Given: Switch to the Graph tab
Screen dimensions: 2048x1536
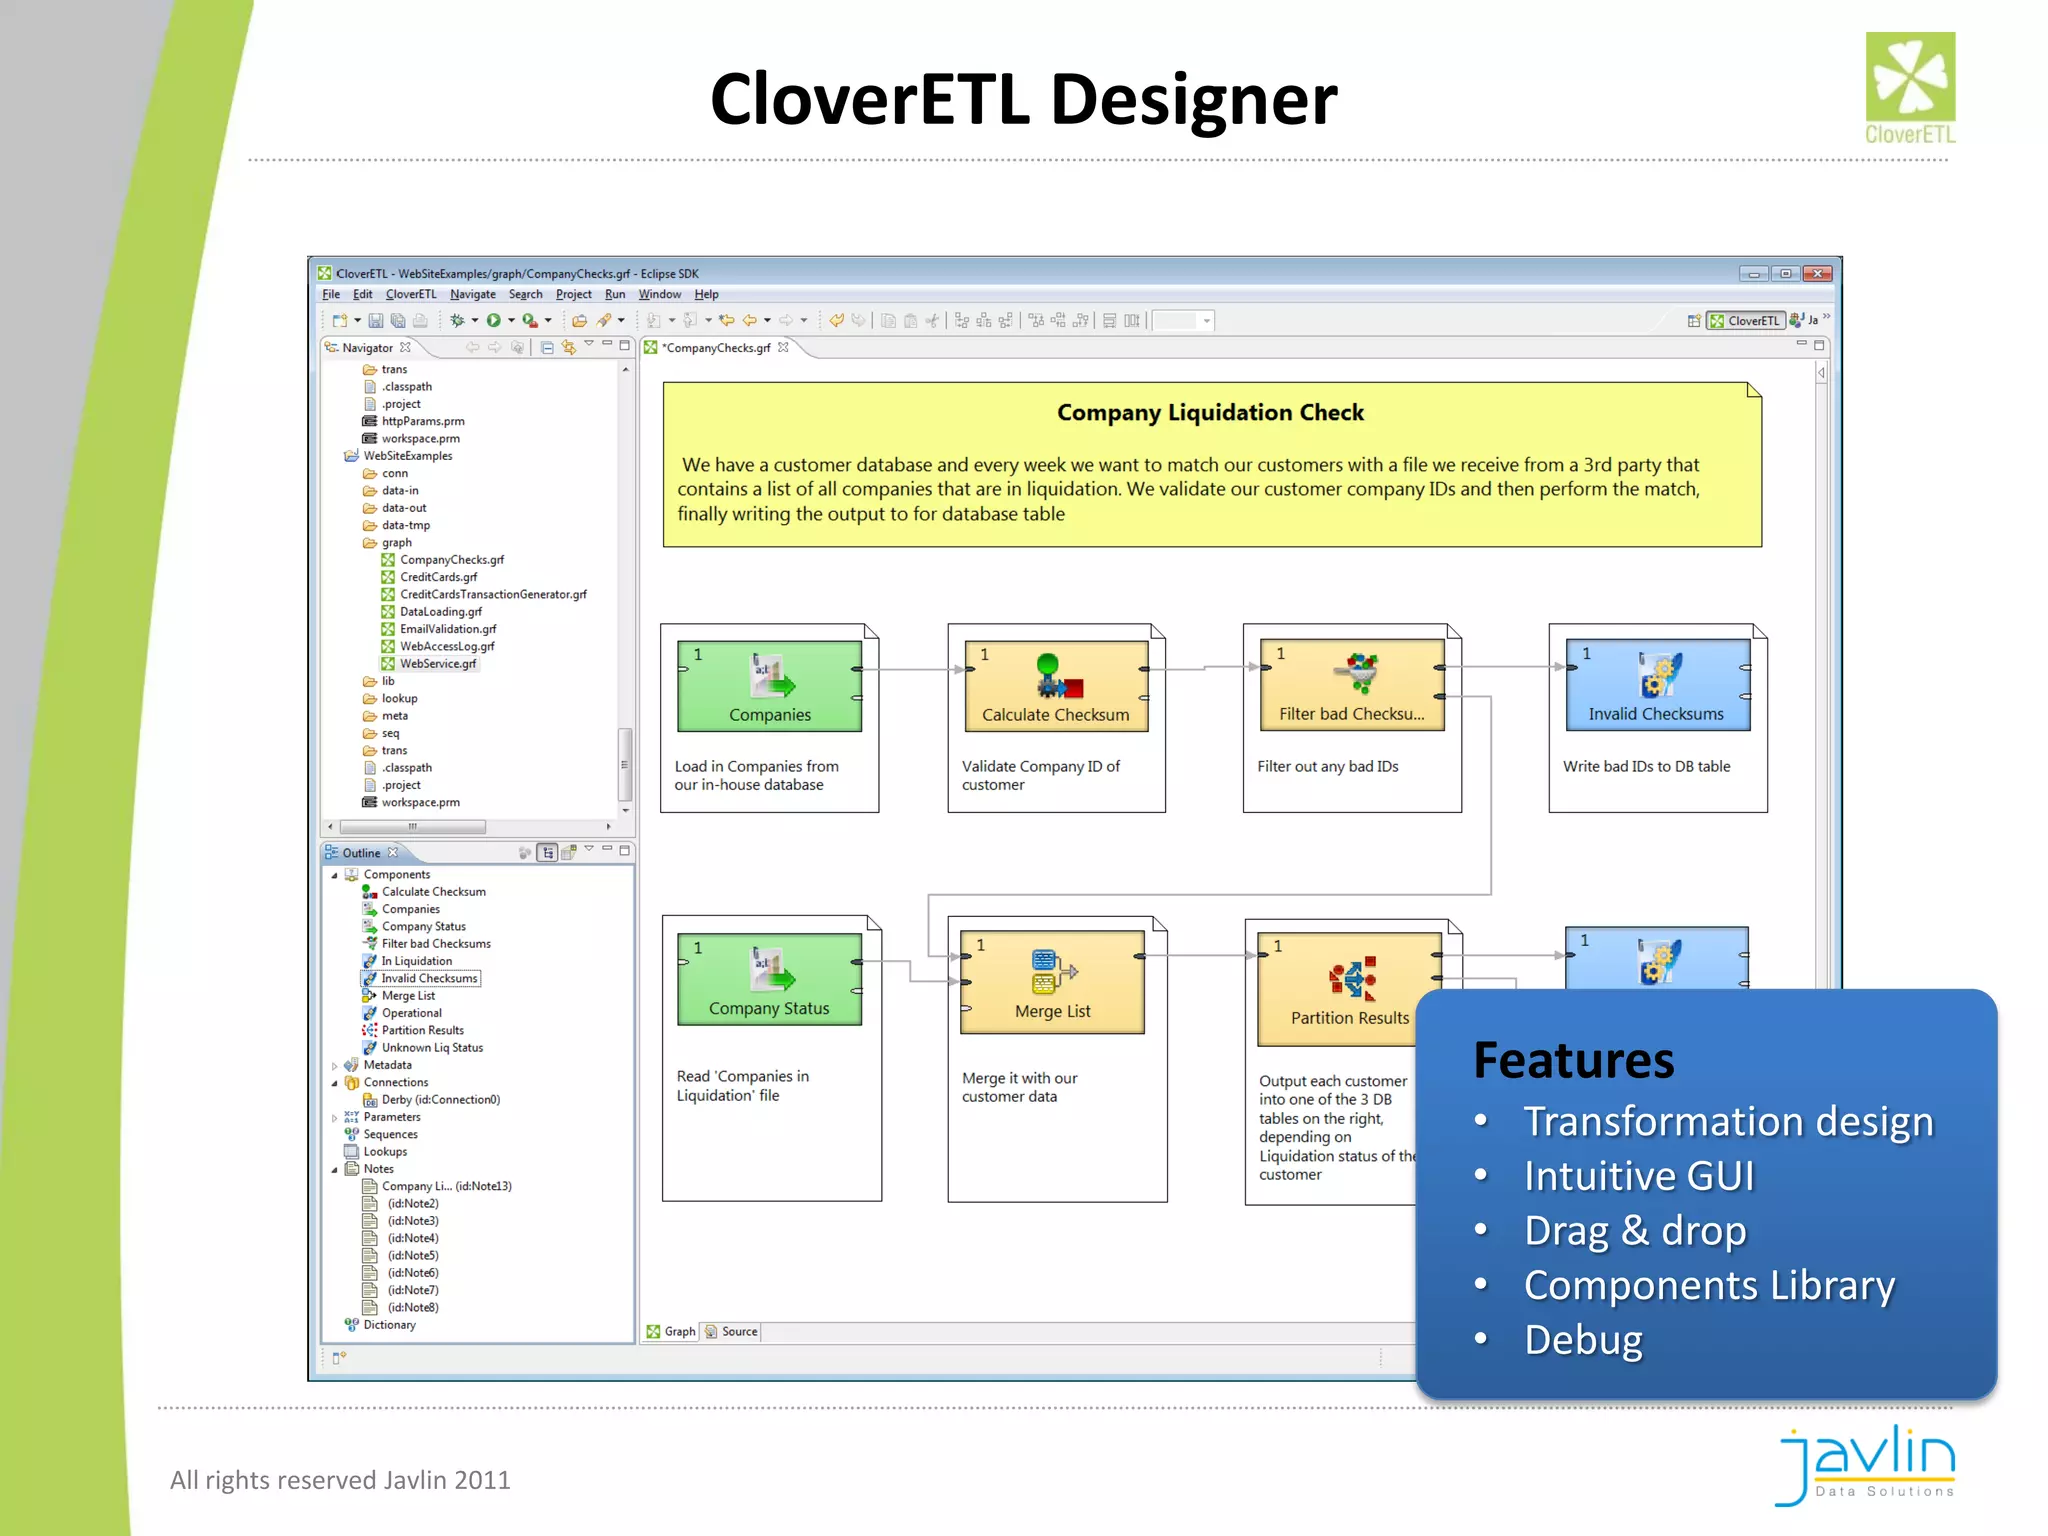Looking at the screenshot, I should (x=670, y=1332).
